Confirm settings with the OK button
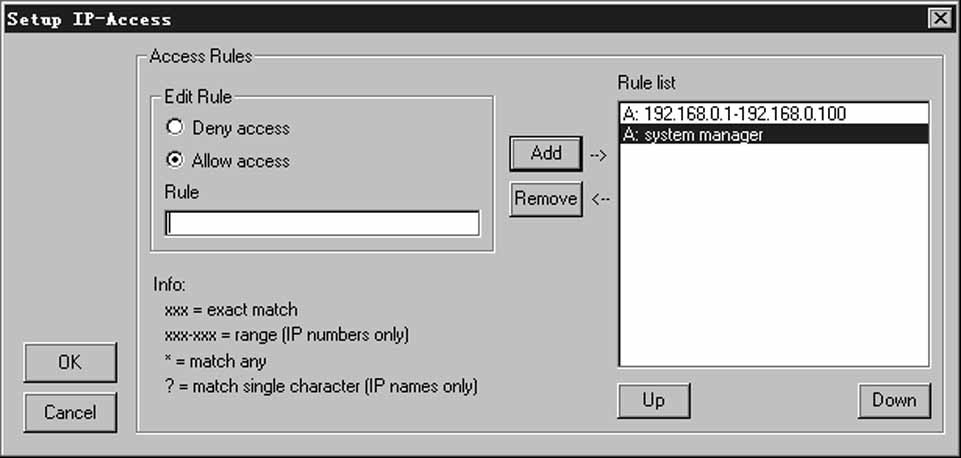Screen dimensions: 961x458 click(x=70, y=362)
